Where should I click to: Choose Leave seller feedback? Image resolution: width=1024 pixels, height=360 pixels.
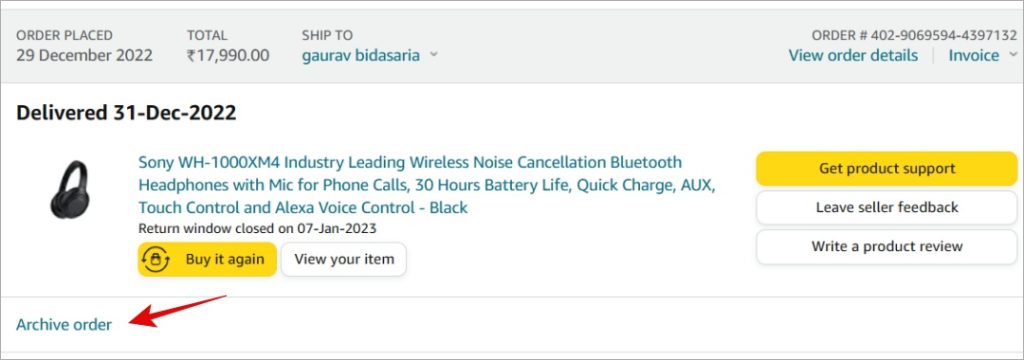pos(887,208)
